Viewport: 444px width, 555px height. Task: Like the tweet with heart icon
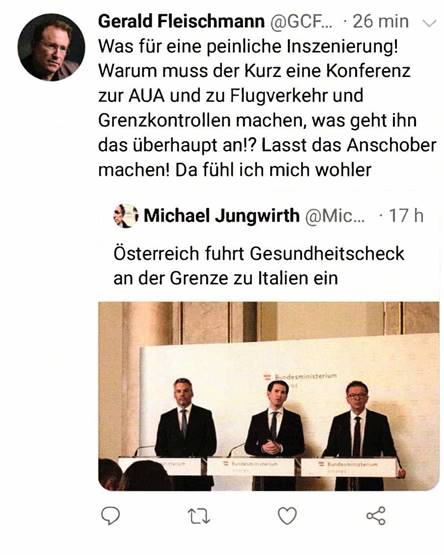[287, 516]
